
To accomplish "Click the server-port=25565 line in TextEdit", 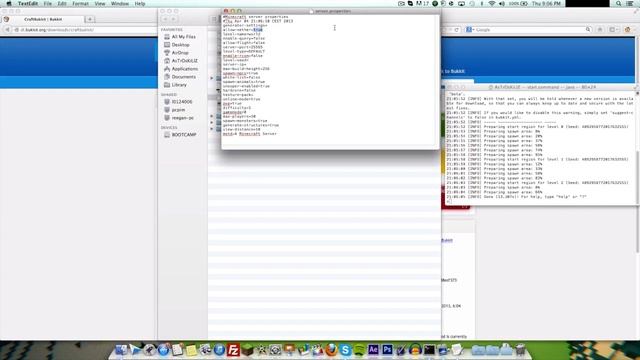I will (x=243, y=47).
